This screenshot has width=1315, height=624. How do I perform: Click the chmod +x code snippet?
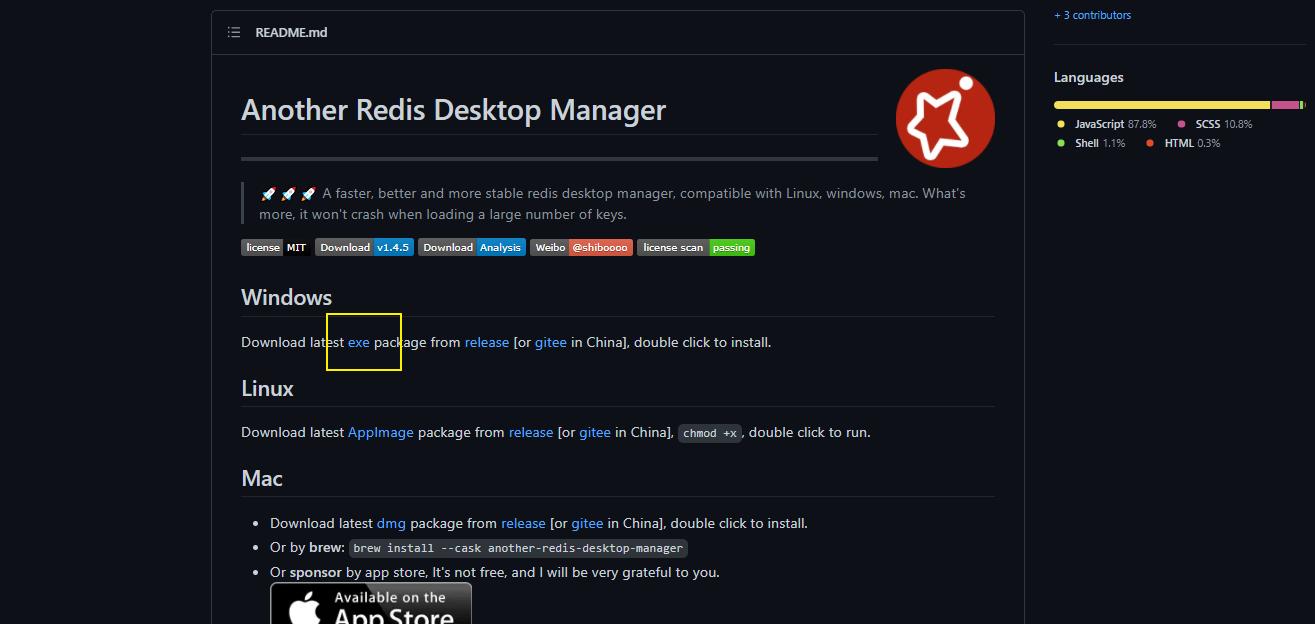(710, 433)
